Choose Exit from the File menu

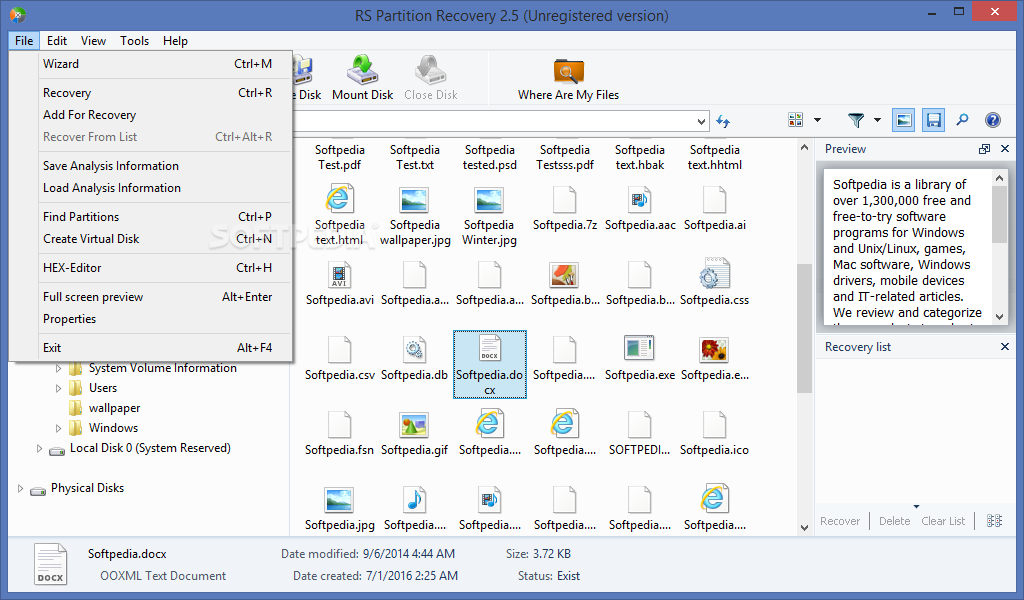tap(151, 348)
